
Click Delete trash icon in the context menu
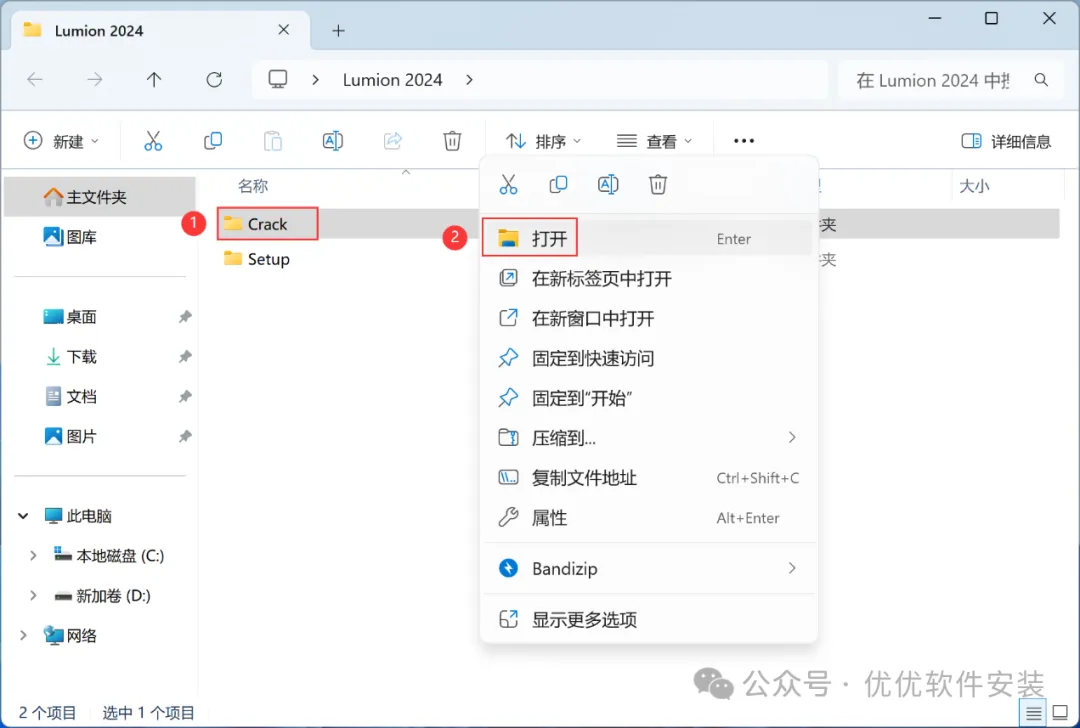click(658, 185)
